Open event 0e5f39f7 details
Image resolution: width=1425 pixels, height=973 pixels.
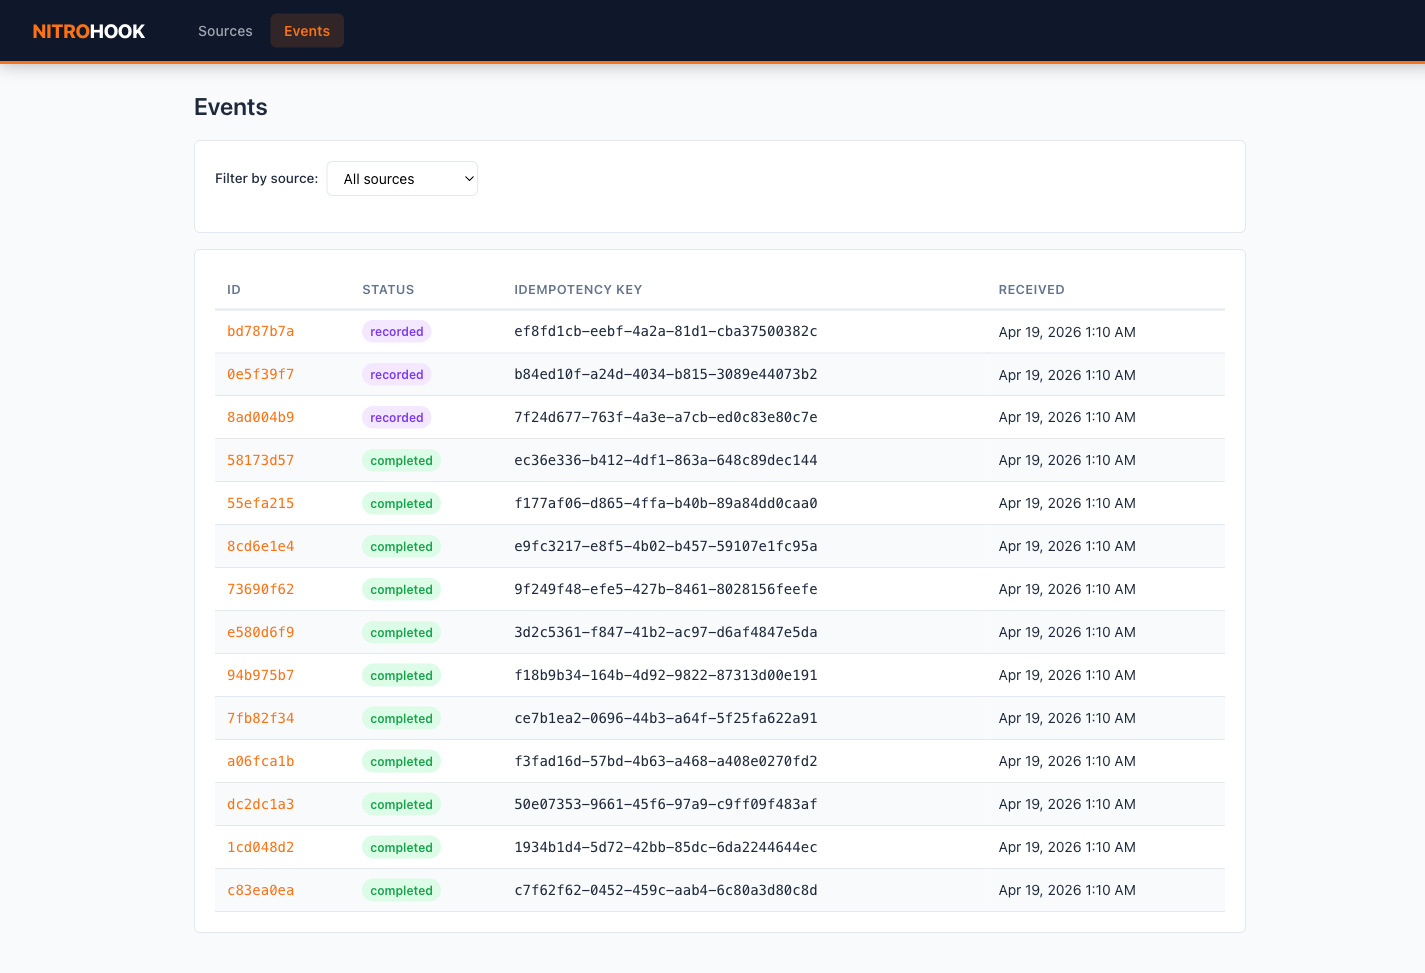[260, 375]
